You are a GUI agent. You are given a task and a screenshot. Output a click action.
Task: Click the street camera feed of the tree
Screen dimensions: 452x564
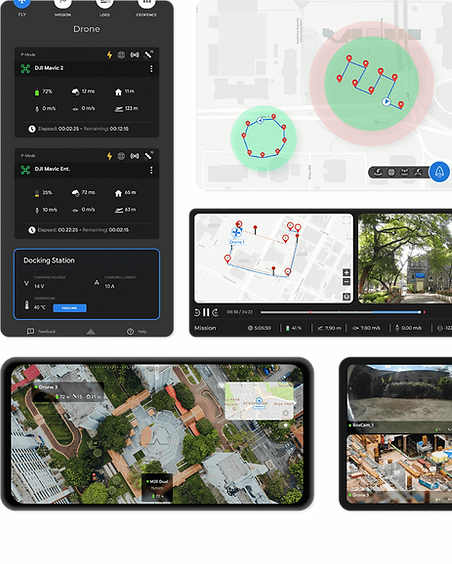[x=405, y=259]
